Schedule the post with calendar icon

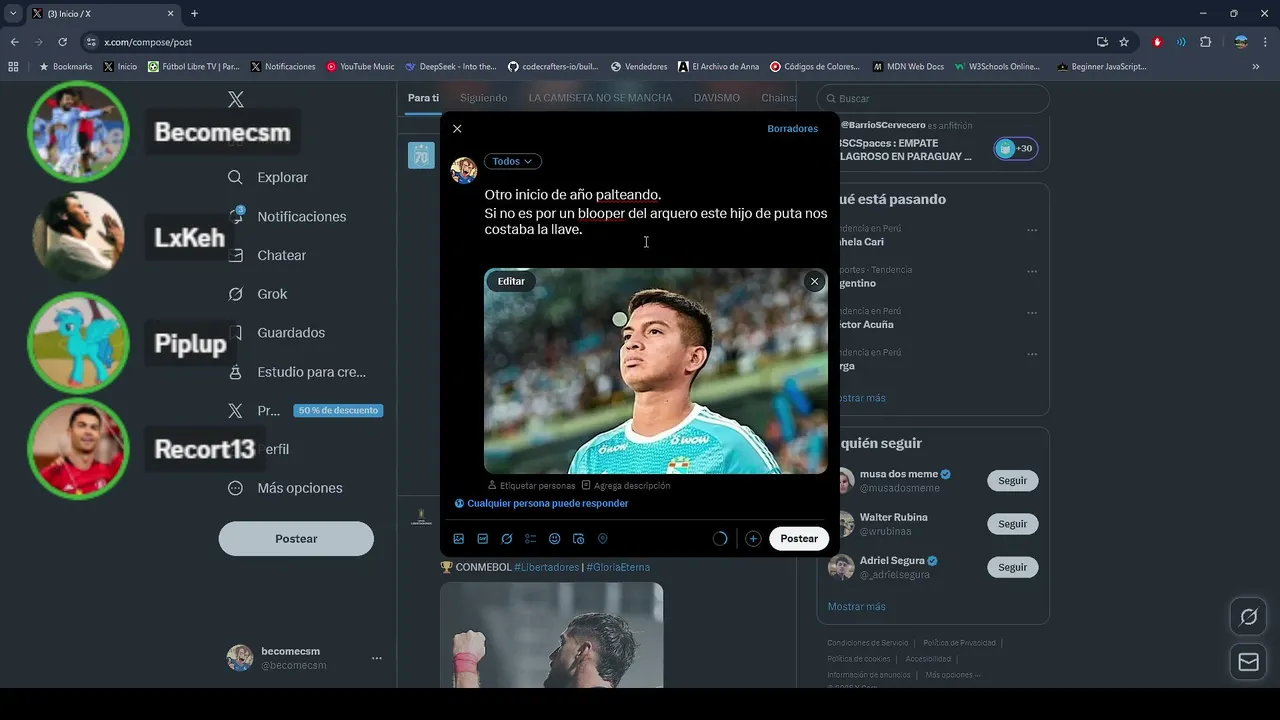(x=579, y=539)
